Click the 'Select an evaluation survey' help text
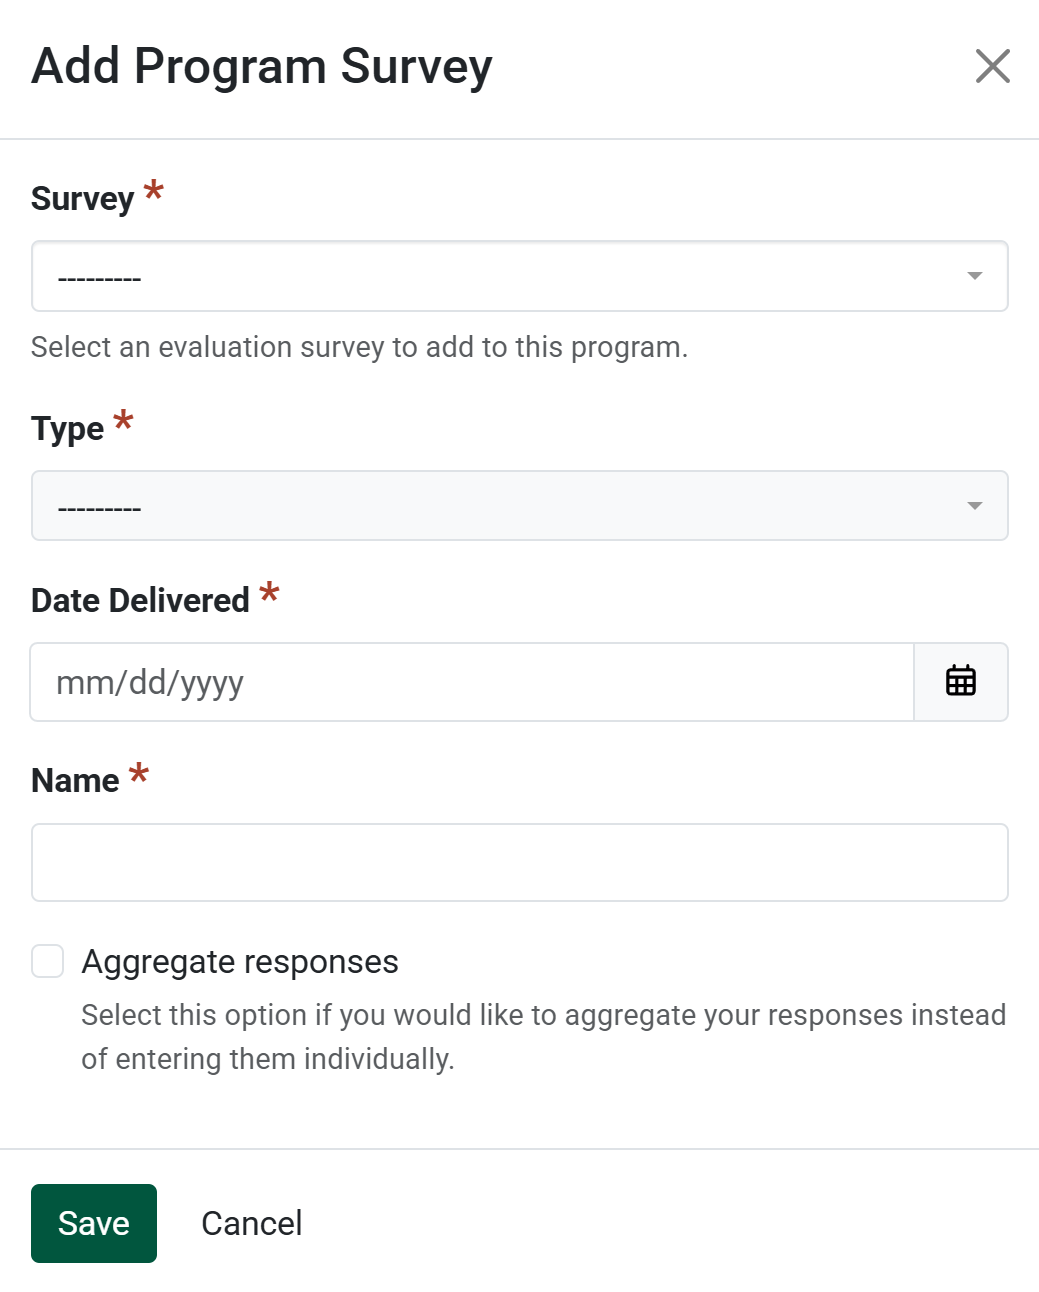This screenshot has width=1039, height=1292. 359,347
